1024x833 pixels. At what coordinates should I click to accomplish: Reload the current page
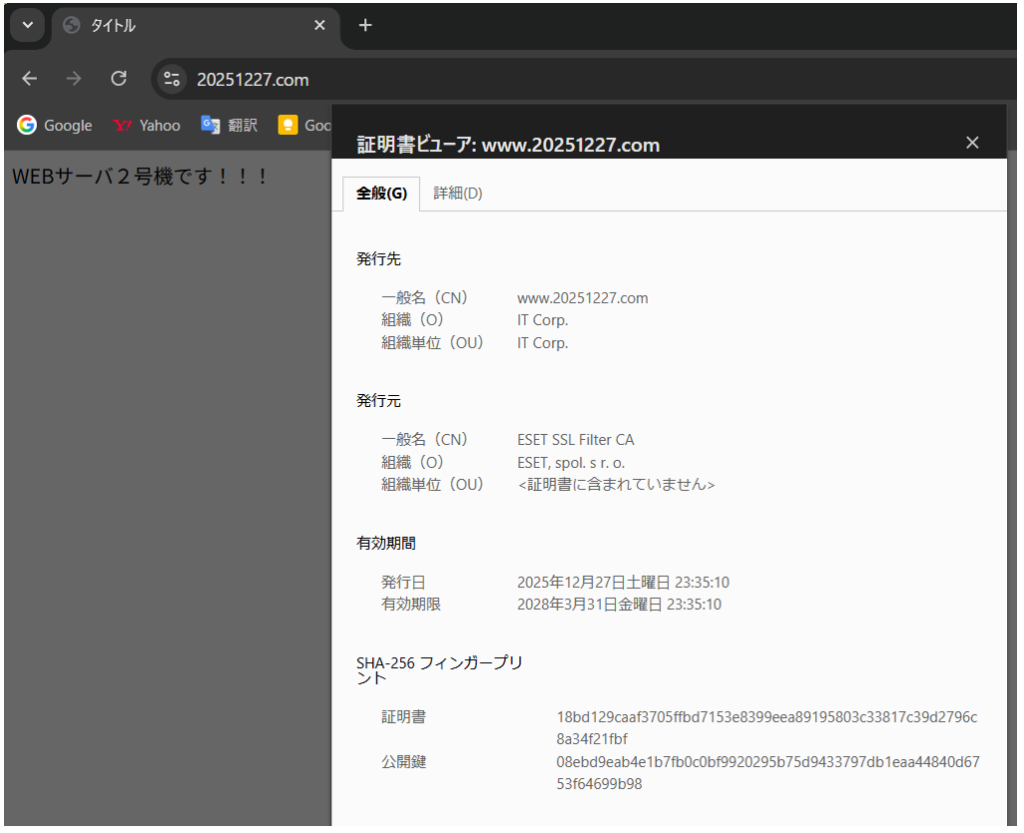point(118,79)
